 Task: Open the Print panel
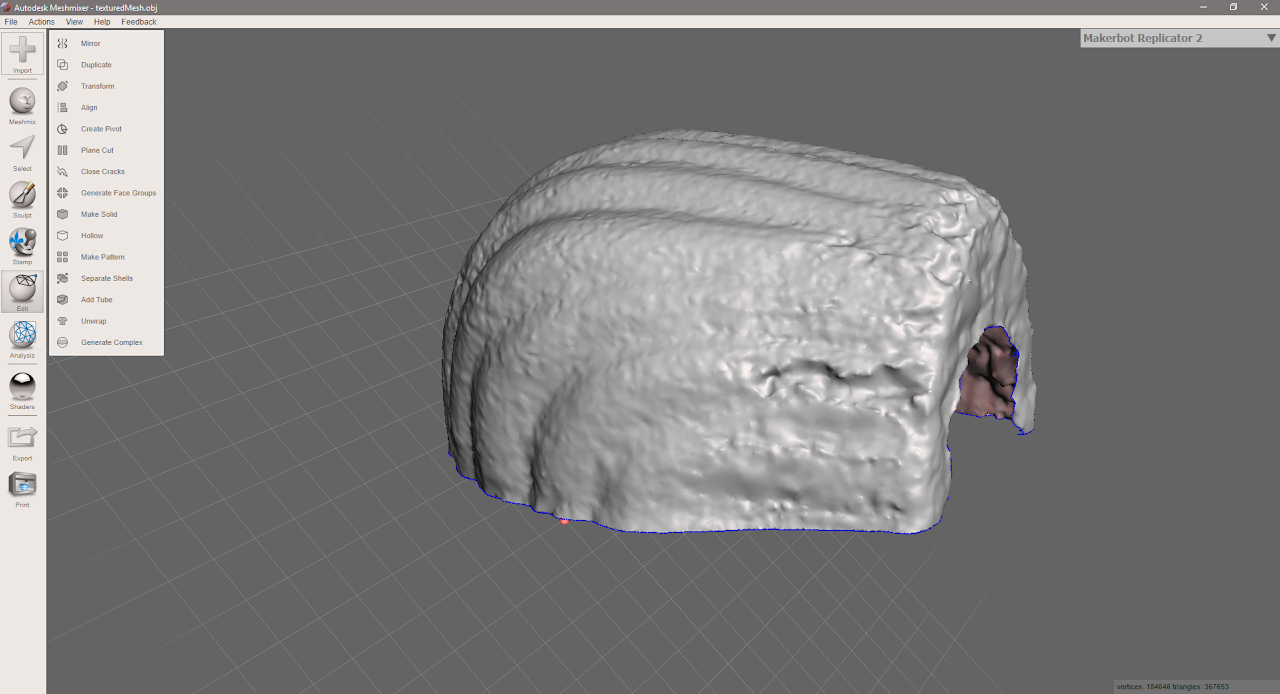[22, 487]
